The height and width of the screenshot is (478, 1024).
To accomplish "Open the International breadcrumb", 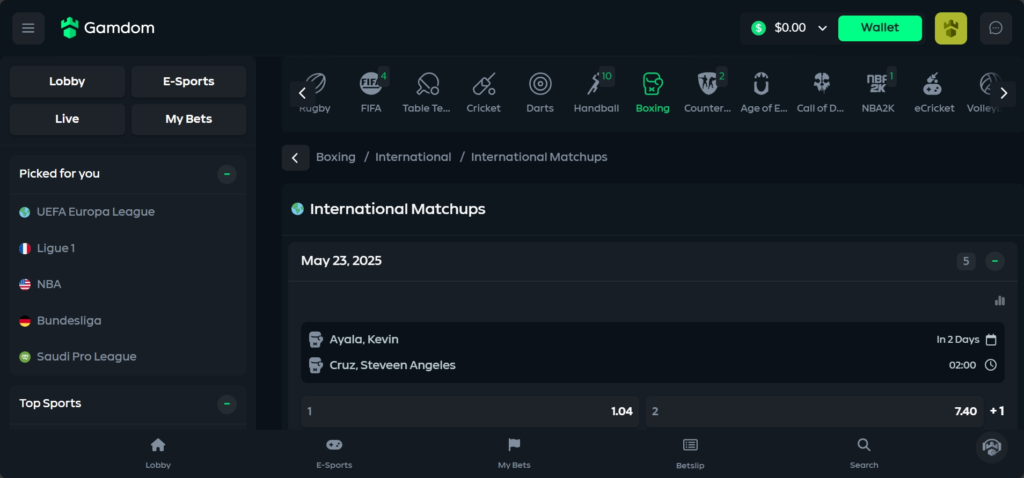I will coord(413,157).
